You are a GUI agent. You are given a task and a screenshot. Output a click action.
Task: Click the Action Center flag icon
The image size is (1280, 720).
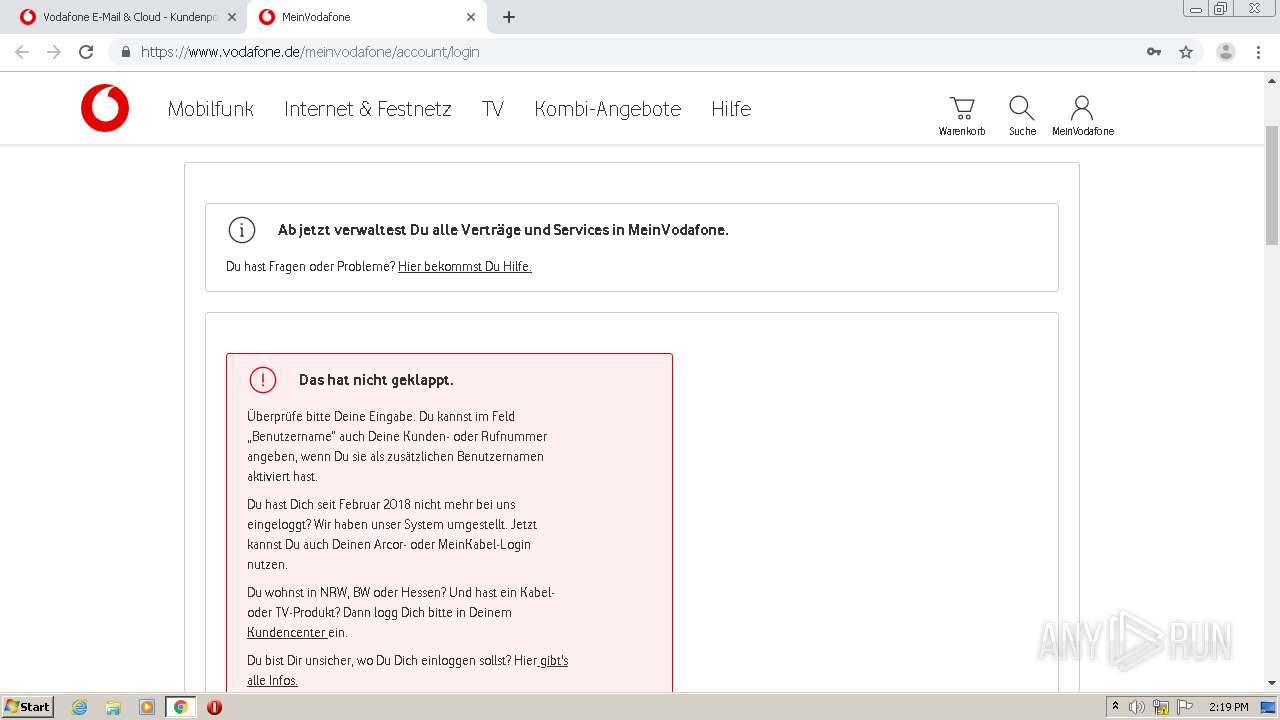click(x=1185, y=707)
